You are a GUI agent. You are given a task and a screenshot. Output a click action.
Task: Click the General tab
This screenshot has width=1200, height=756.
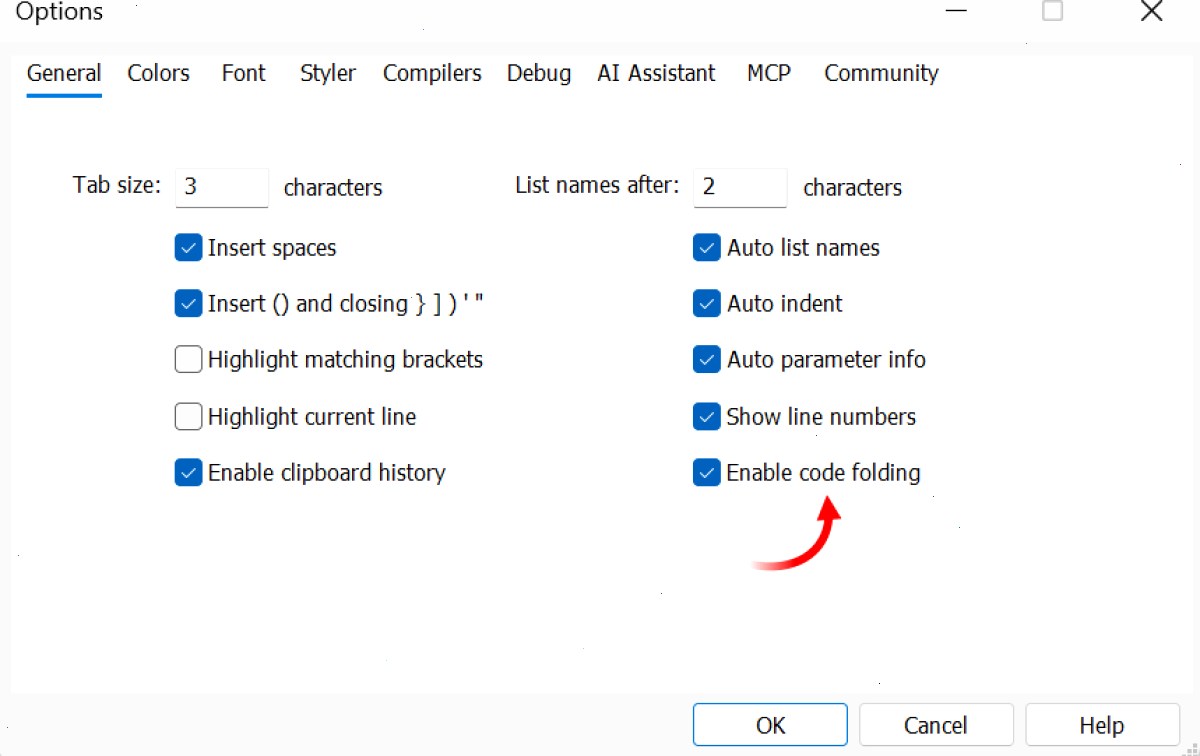64,73
